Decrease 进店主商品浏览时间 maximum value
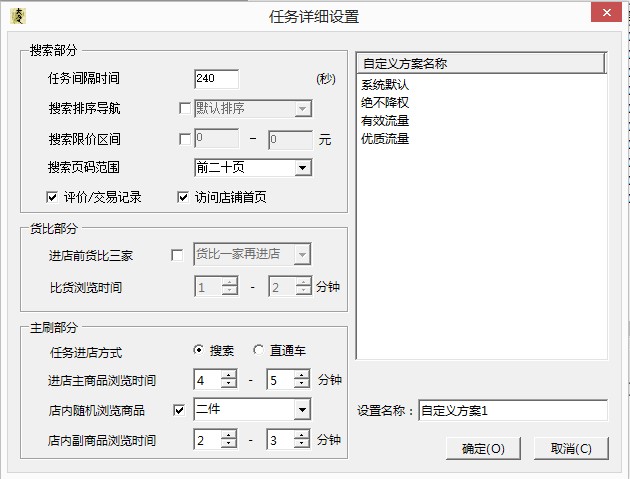 coord(301,384)
